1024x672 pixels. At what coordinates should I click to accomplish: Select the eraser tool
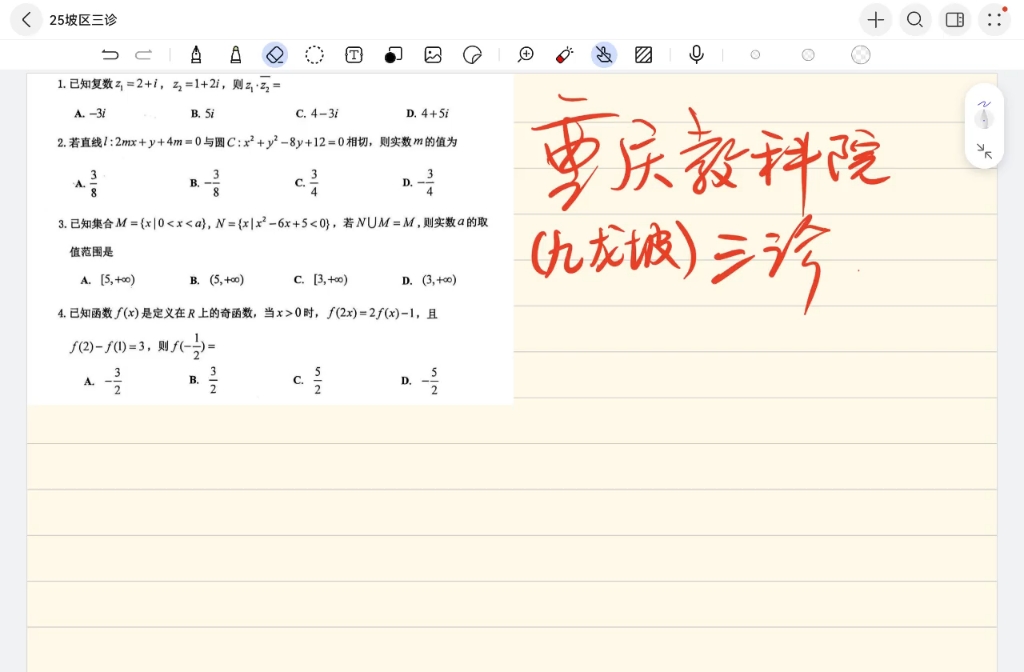(275, 55)
